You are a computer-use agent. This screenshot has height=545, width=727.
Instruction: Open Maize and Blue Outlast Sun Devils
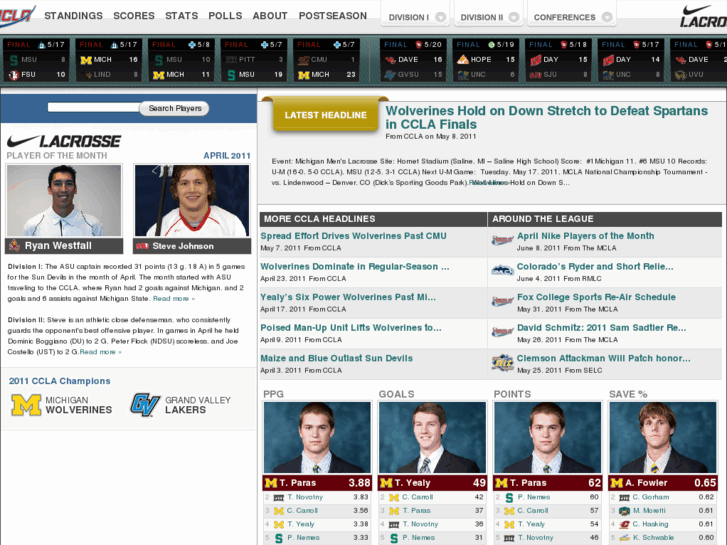point(336,358)
